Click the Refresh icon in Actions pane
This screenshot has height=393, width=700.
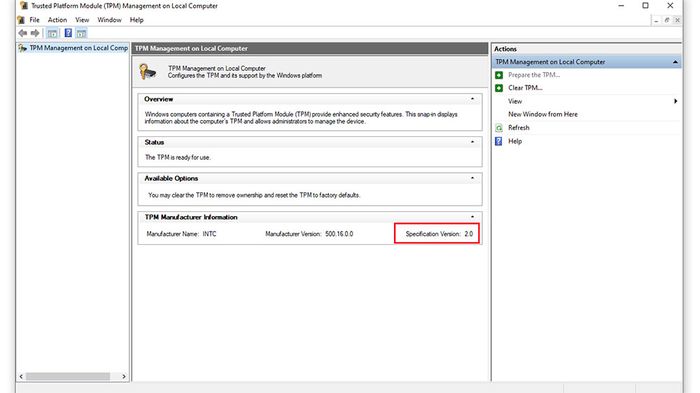click(x=499, y=128)
